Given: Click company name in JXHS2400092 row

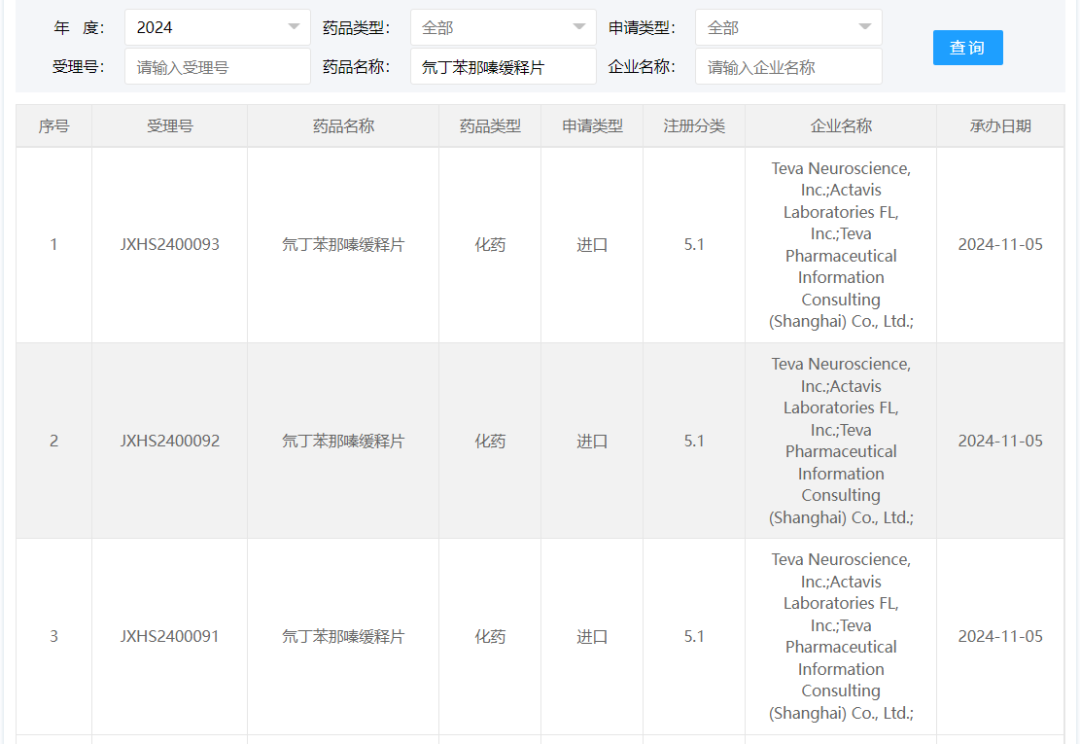Looking at the screenshot, I should (x=841, y=441).
